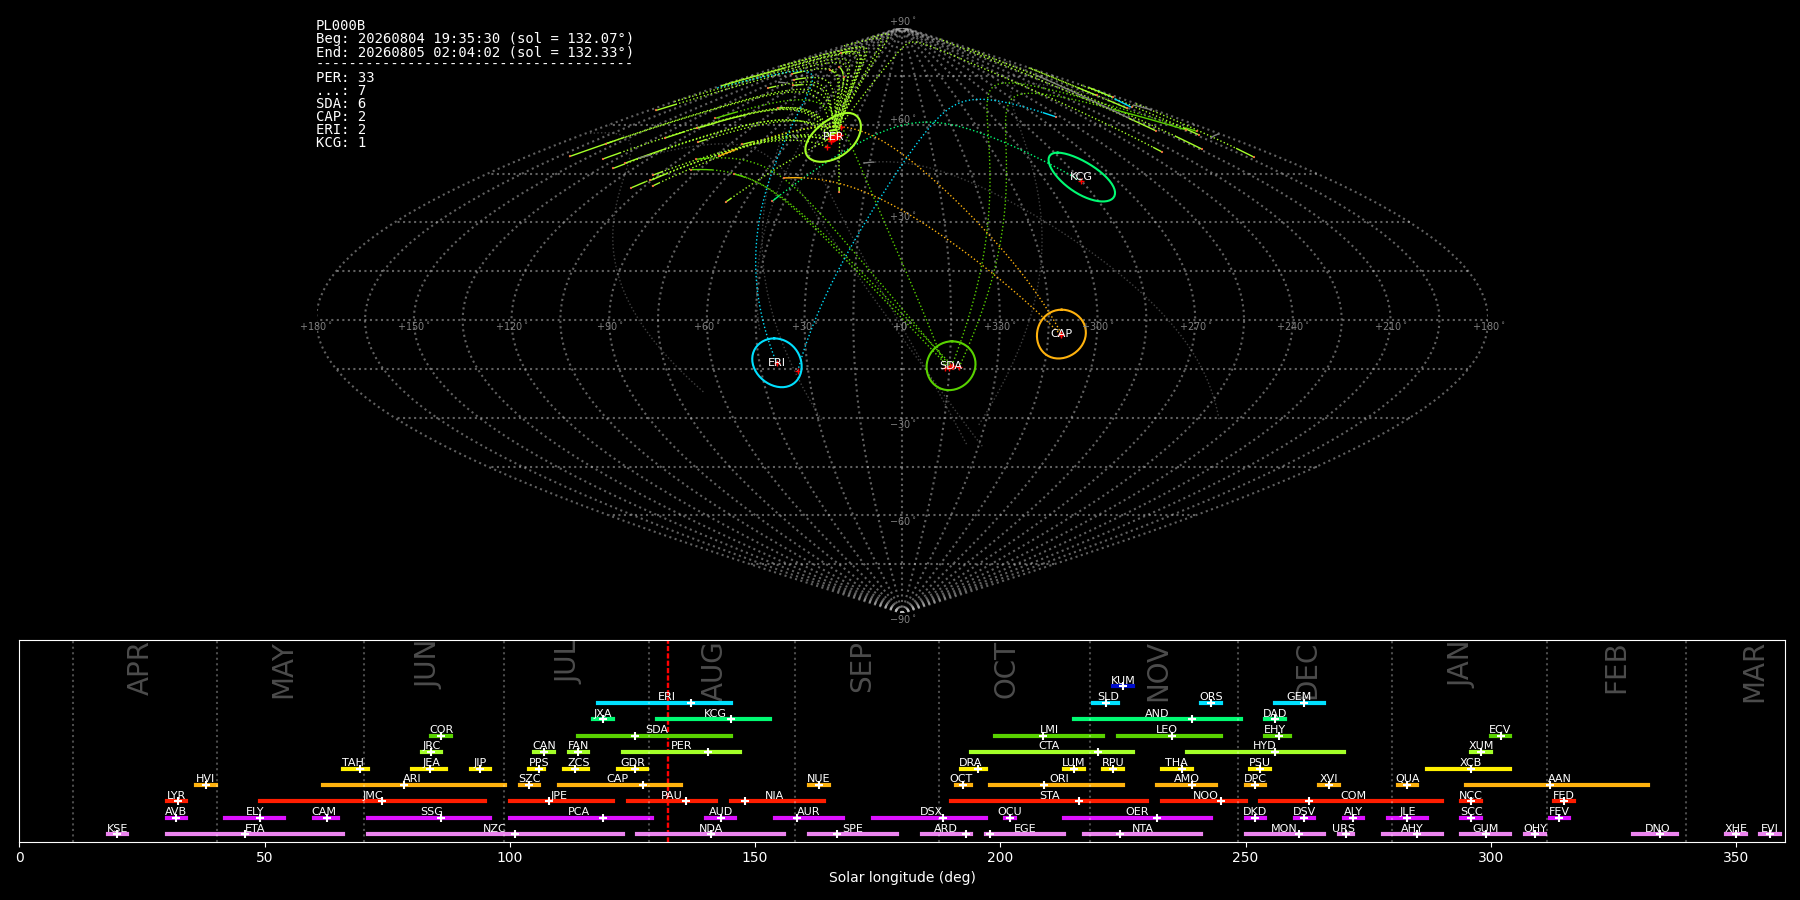Viewport: 1800px width, 900px height.
Task: Click the orange CAP radiant circle
Action: pos(1061,334)
